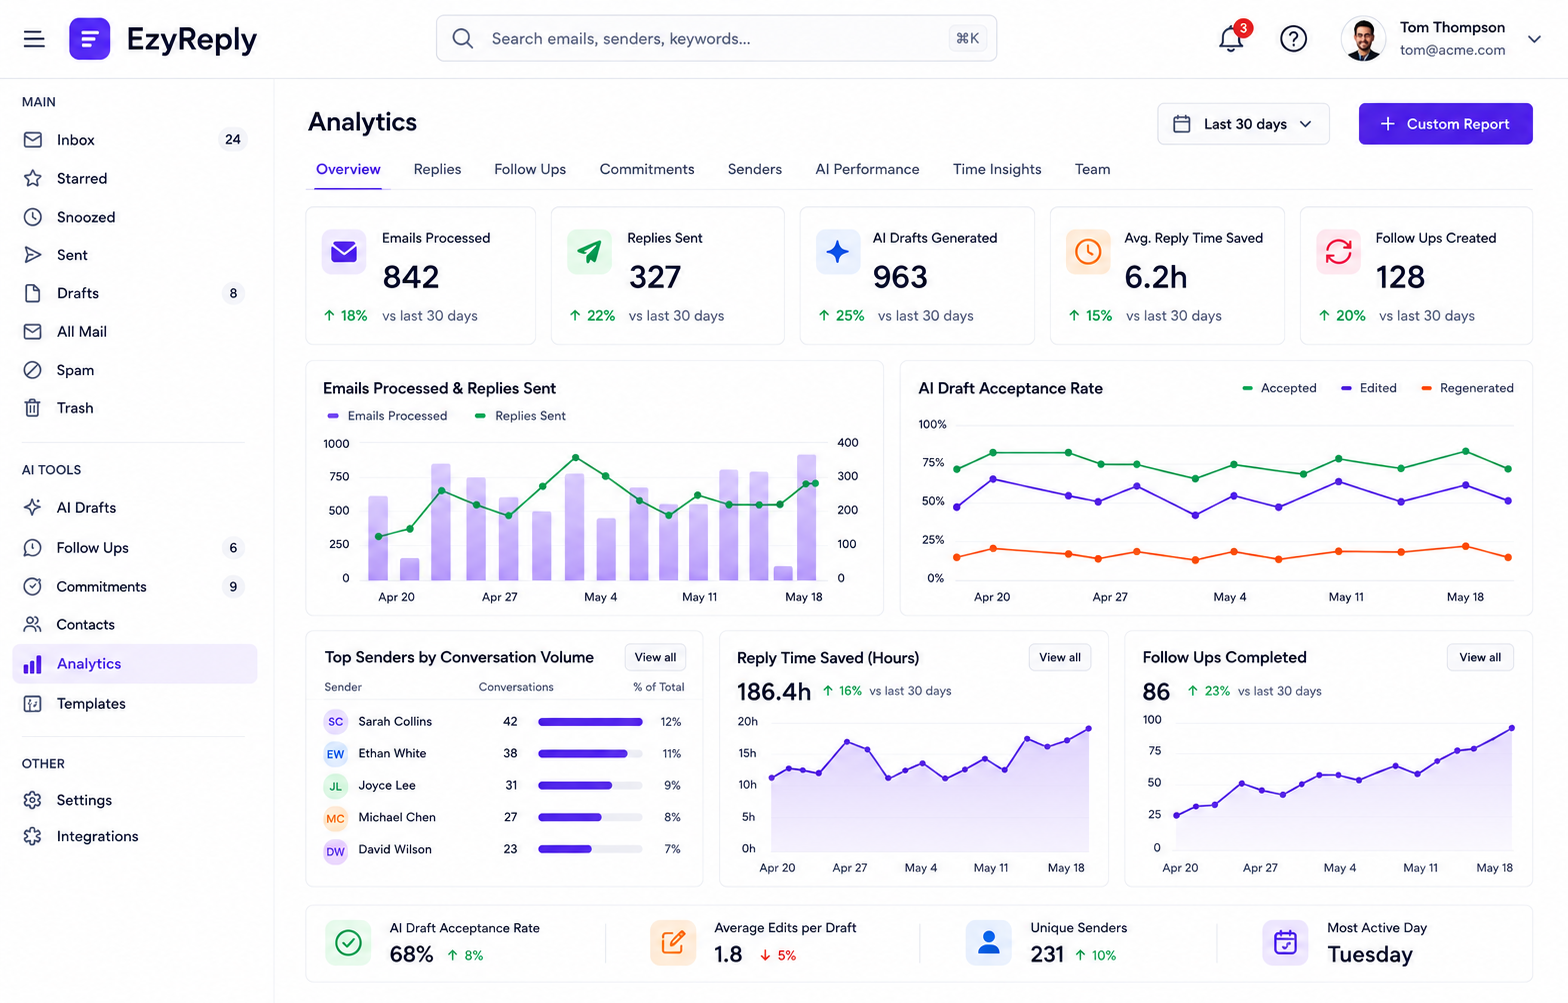Open the Integrations page
Viewport: 1568px width, 1003px height.
point(134,836)
